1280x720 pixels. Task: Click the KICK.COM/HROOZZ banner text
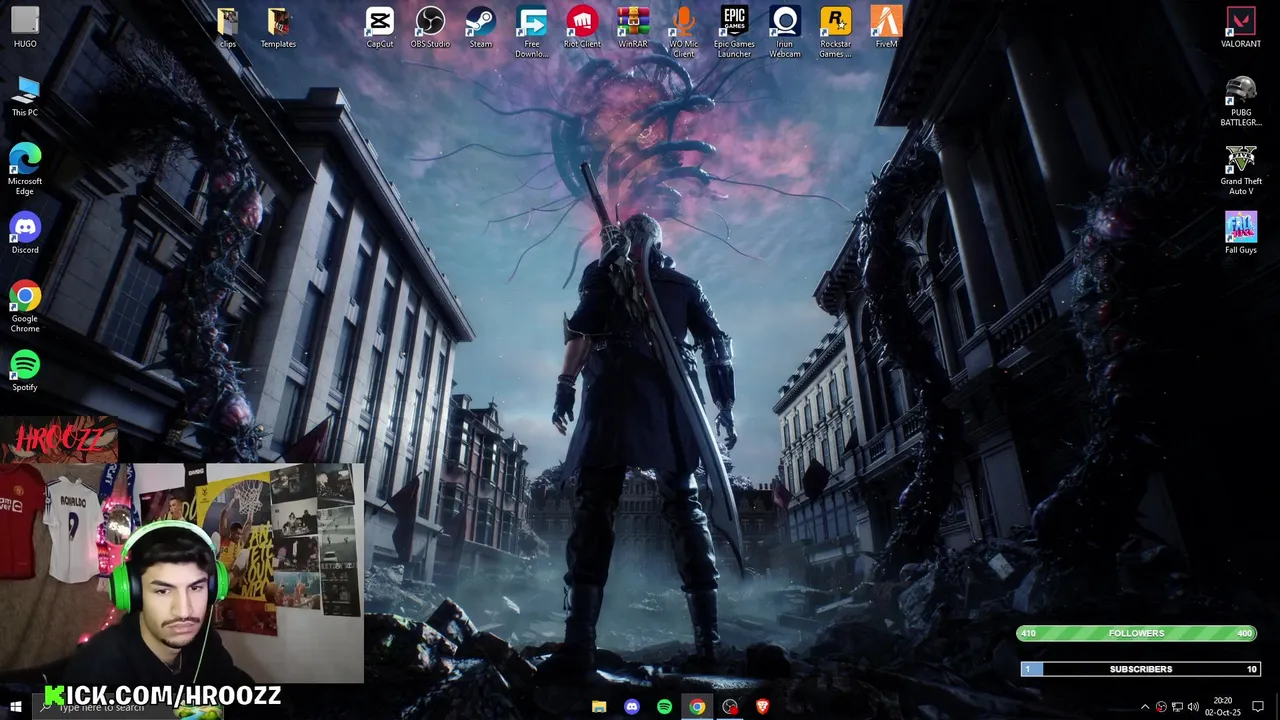point(163,696)
